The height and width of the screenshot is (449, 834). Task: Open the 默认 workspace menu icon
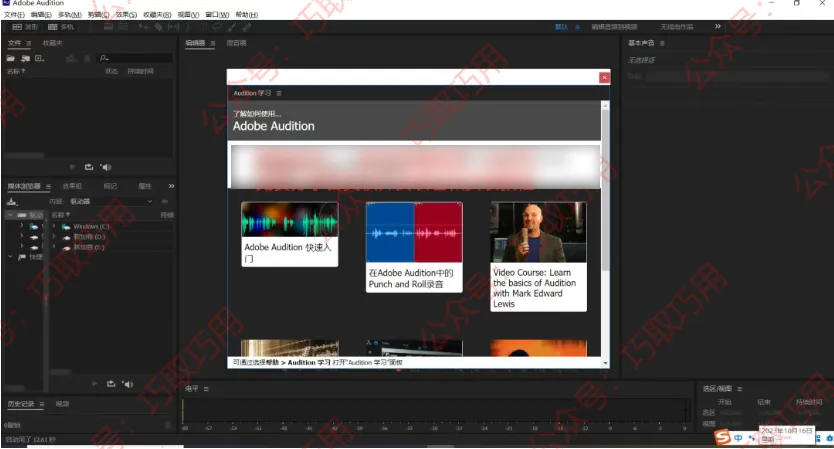(x=577, y=27)
